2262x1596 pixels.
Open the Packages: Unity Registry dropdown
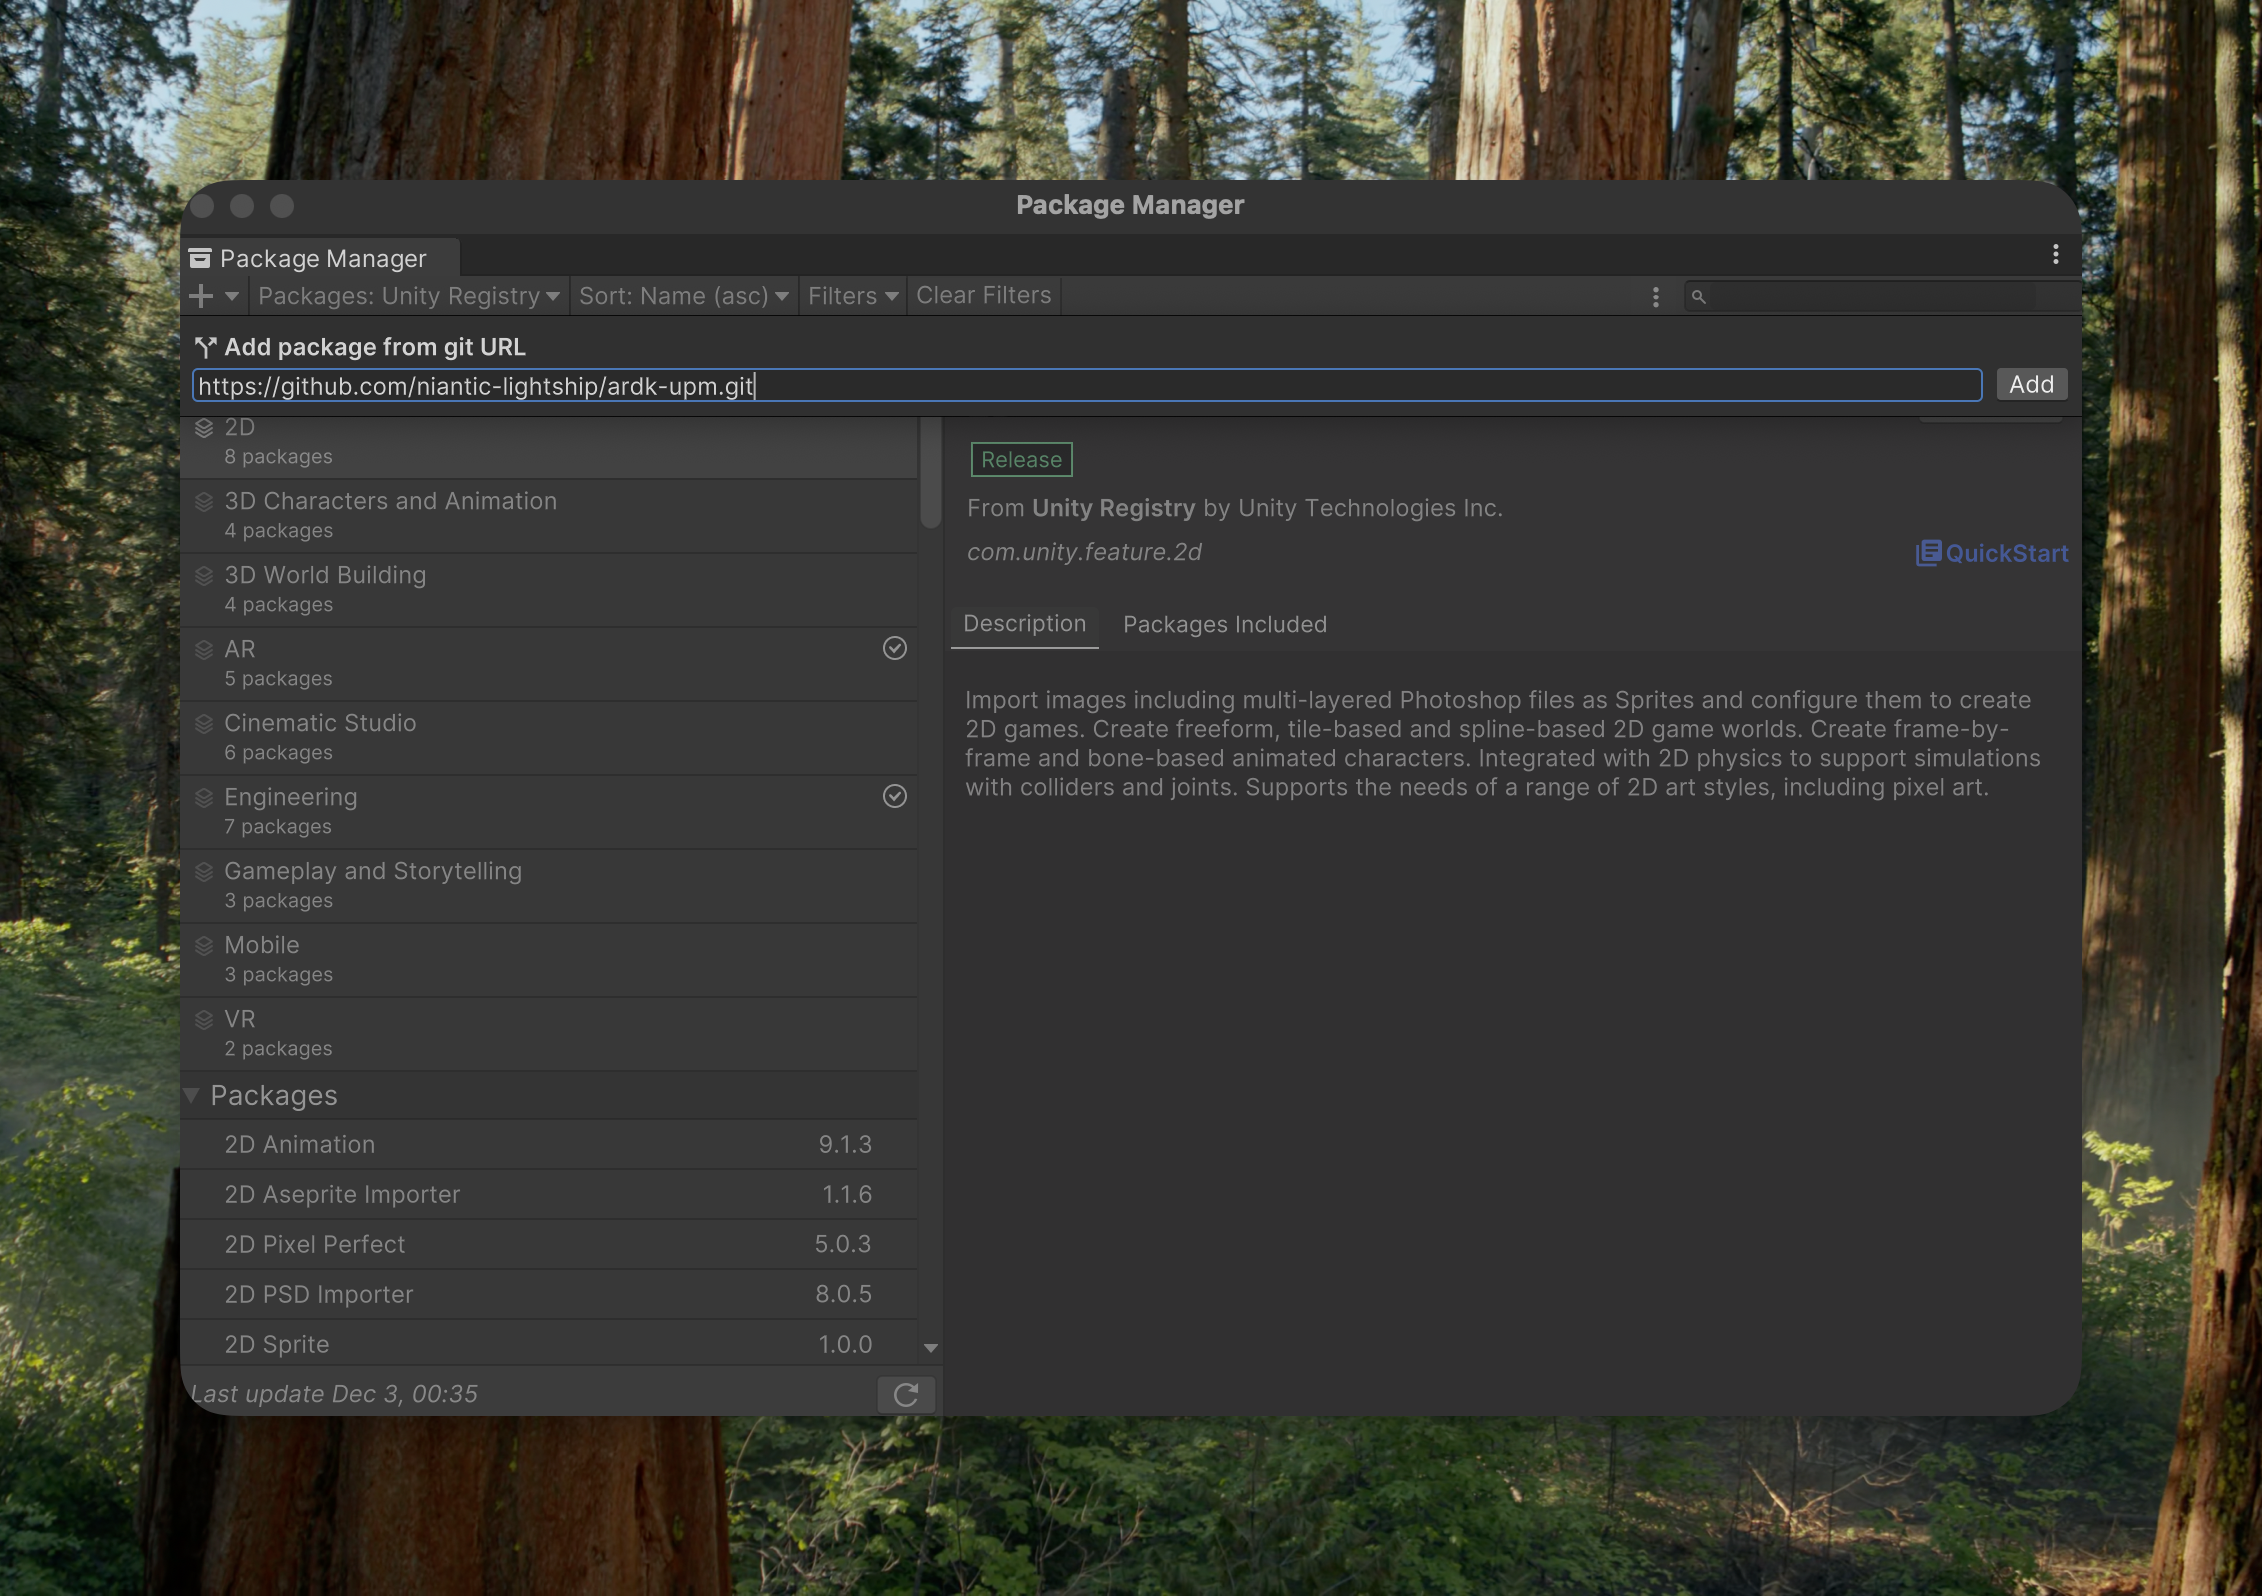408,296
